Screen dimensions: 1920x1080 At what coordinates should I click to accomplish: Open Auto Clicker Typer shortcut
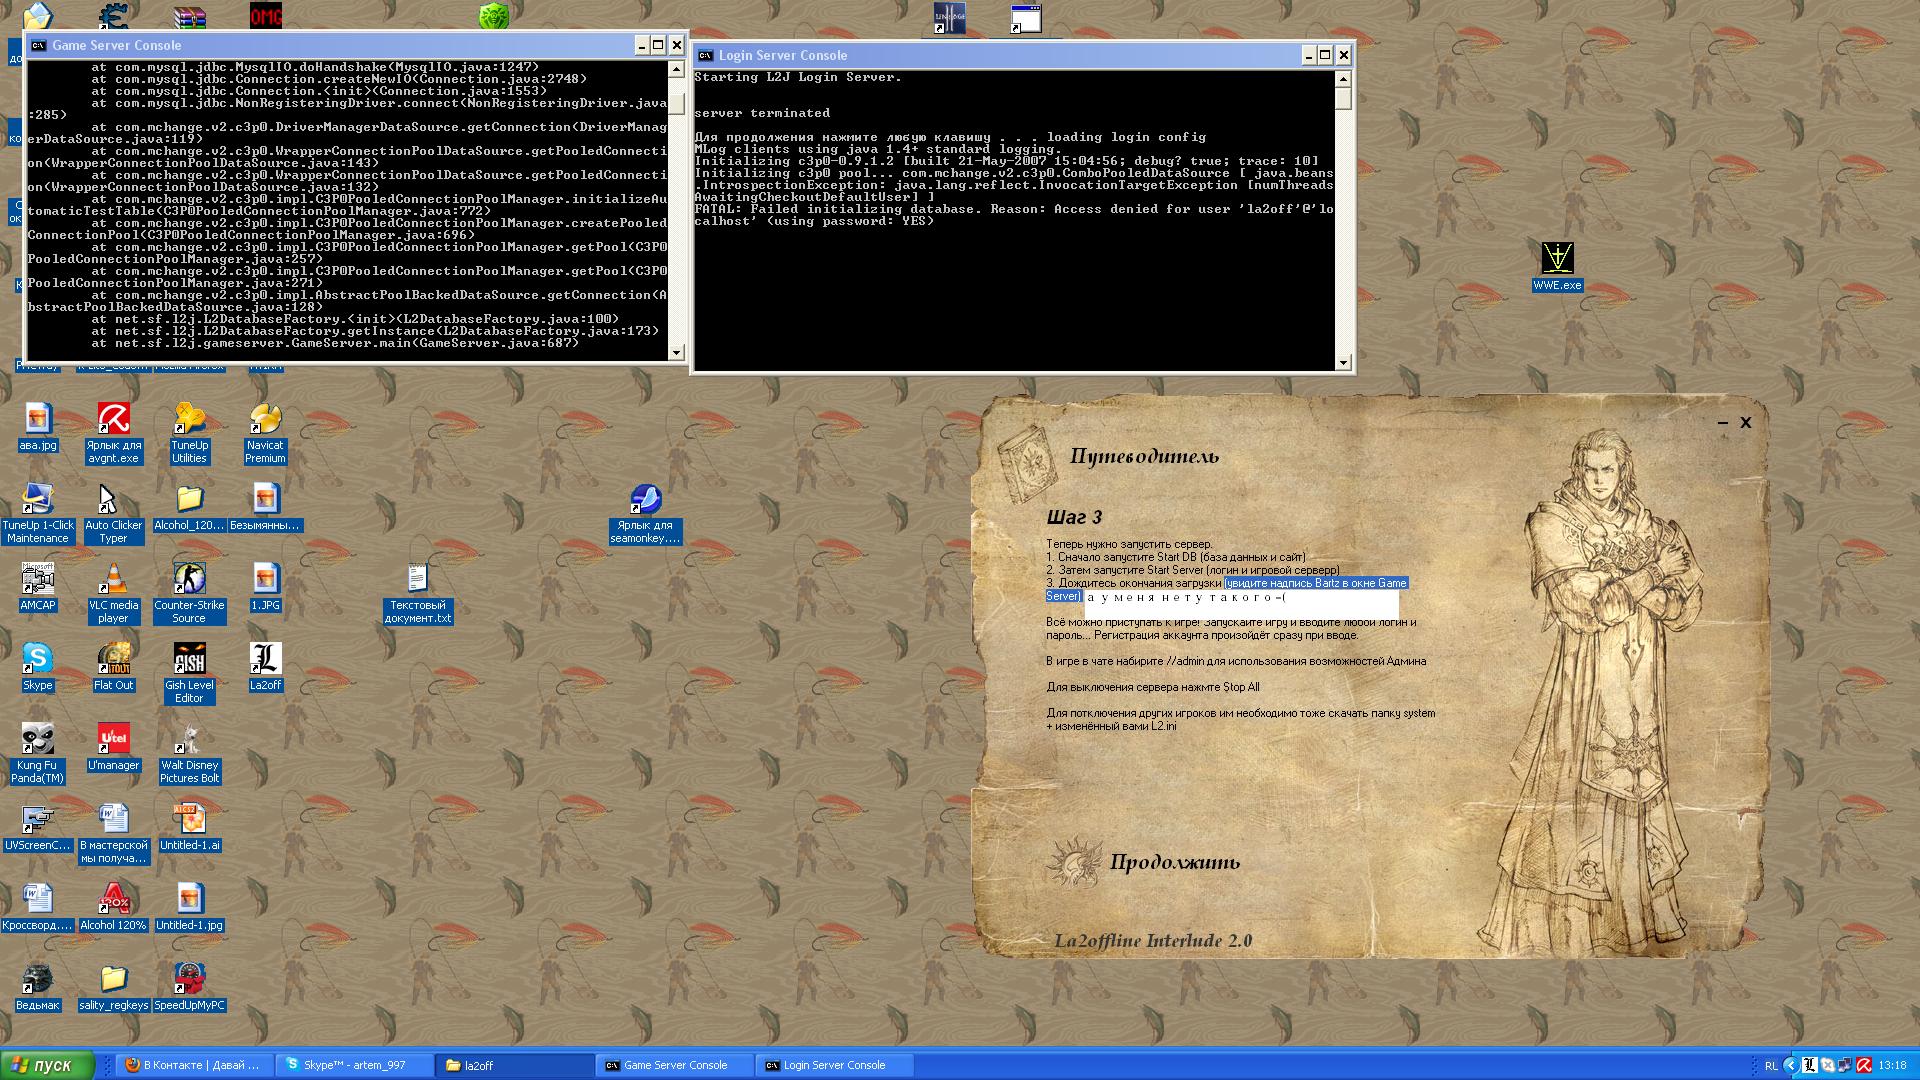113,500
